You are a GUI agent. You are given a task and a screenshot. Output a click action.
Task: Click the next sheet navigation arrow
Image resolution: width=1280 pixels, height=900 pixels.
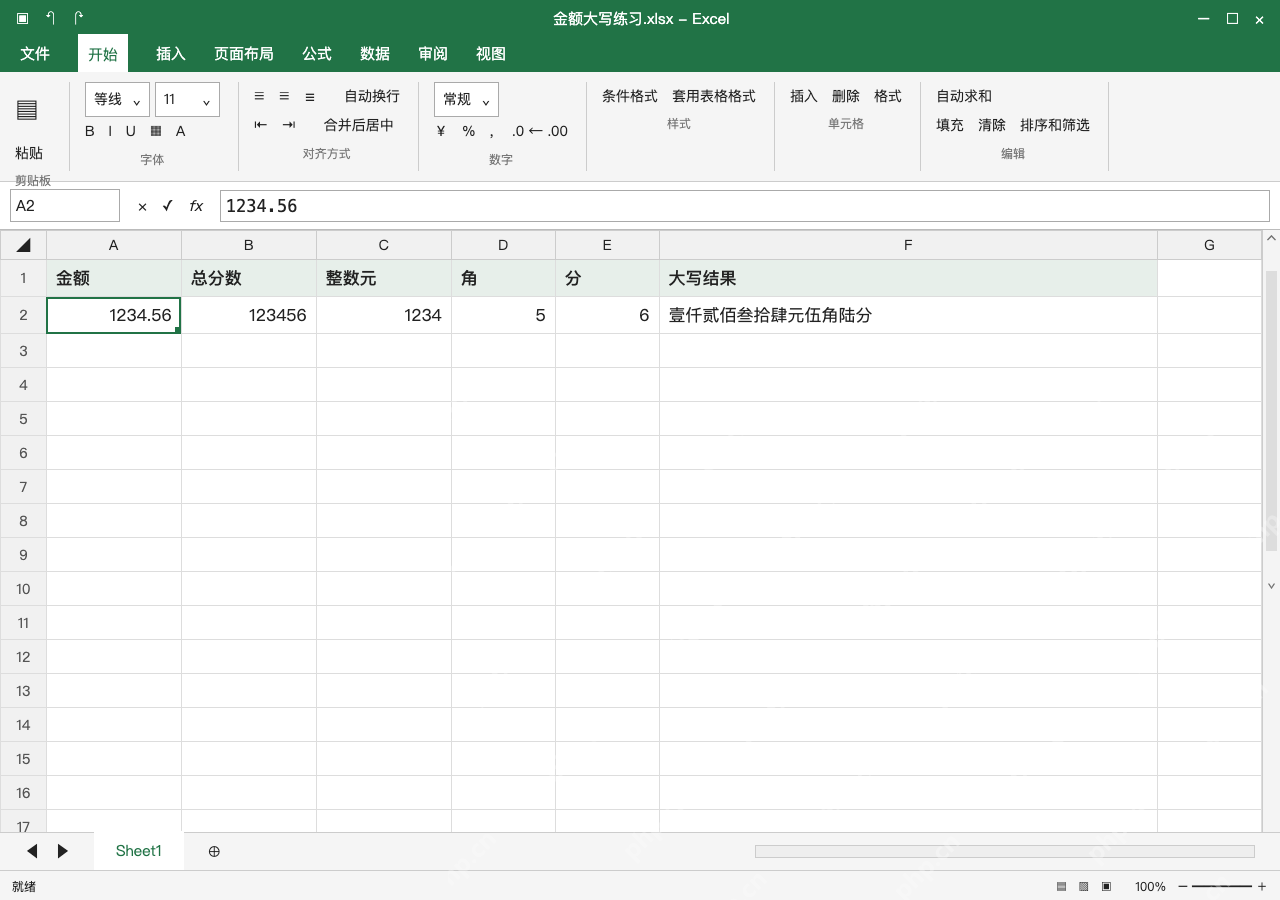point(63,851)
